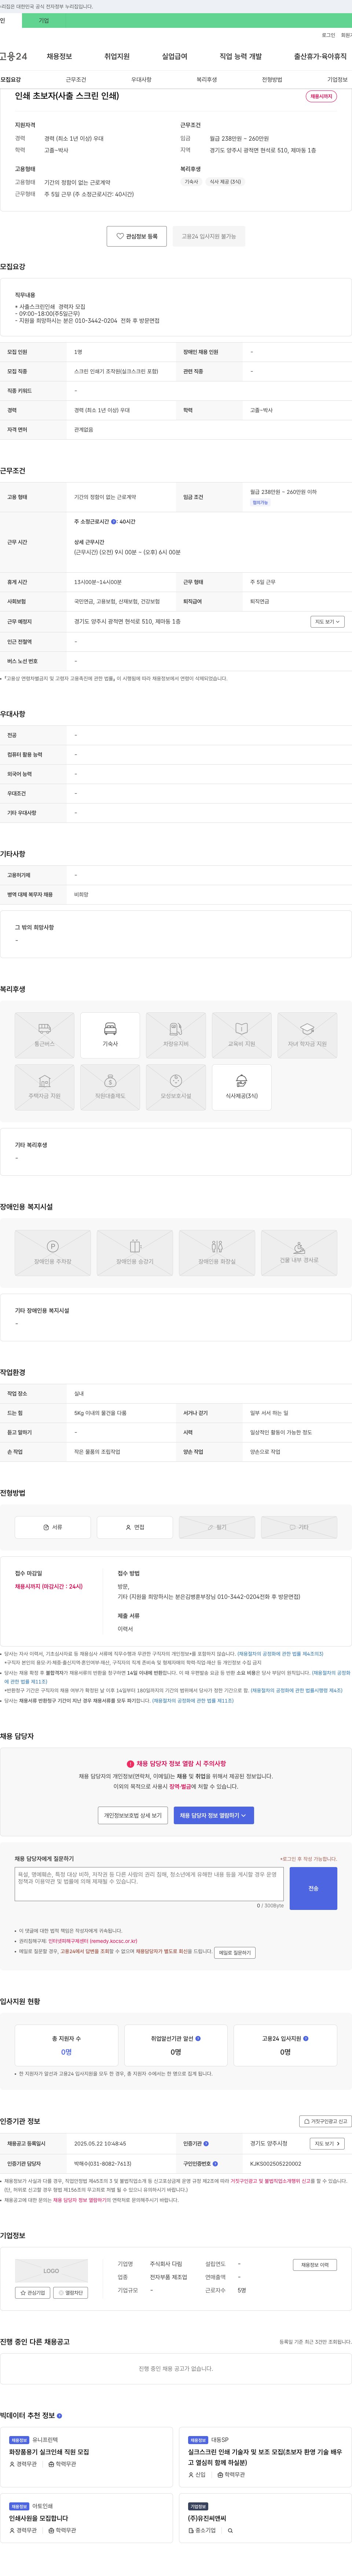Click the company 열람제한 button
The height and width of the screenshot is (2576, 352).
[71, 2293]
